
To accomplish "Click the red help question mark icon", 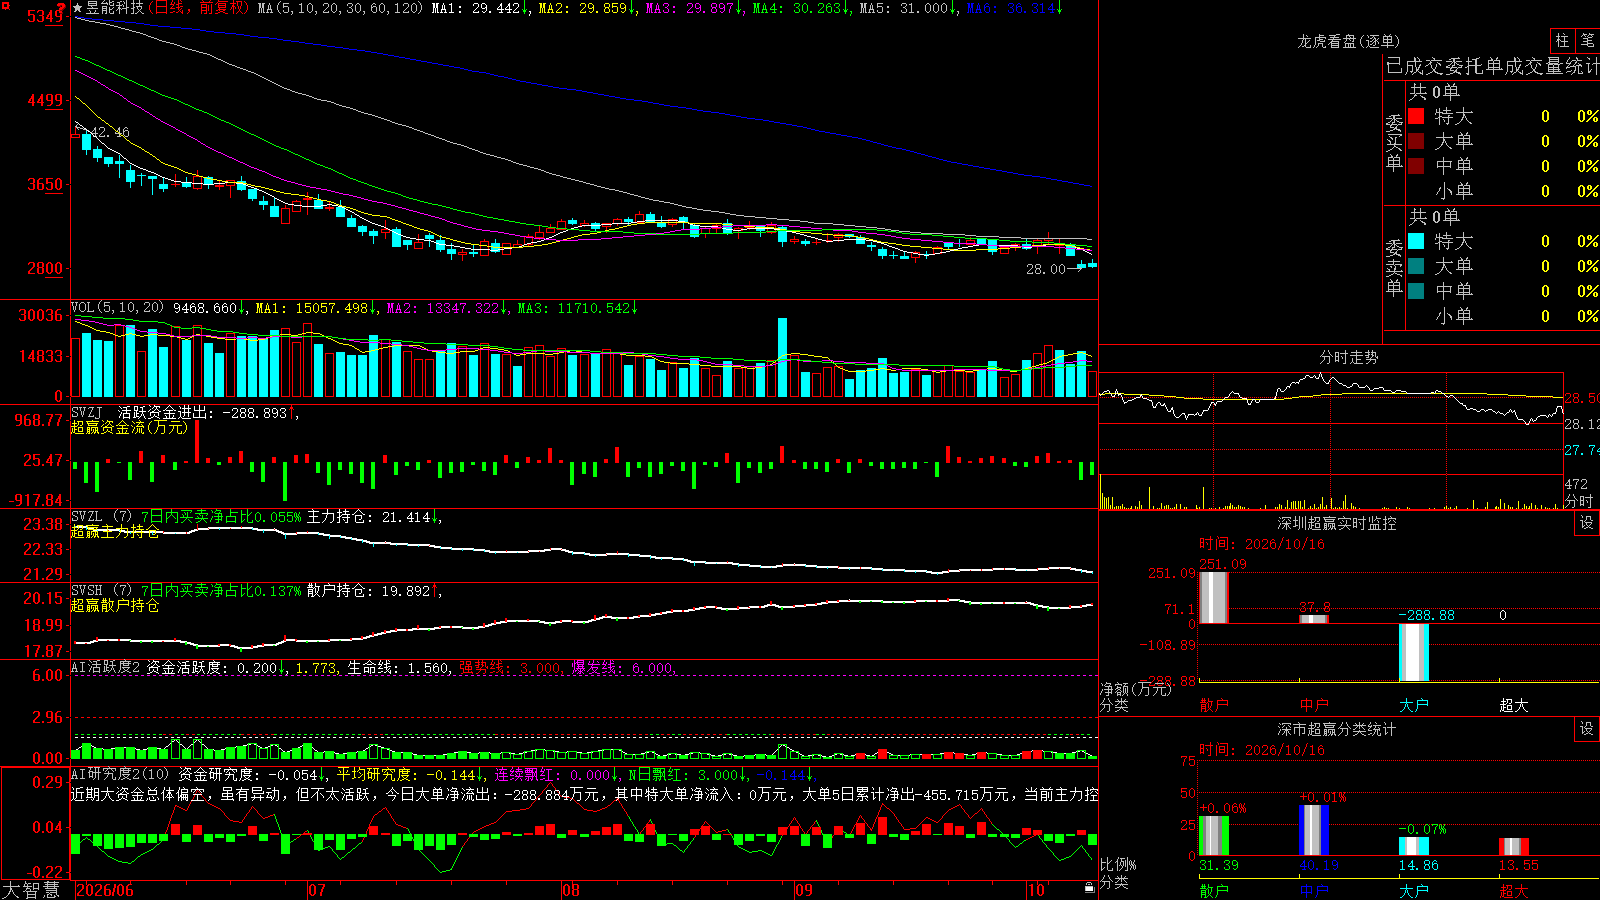I will (61, 8).
